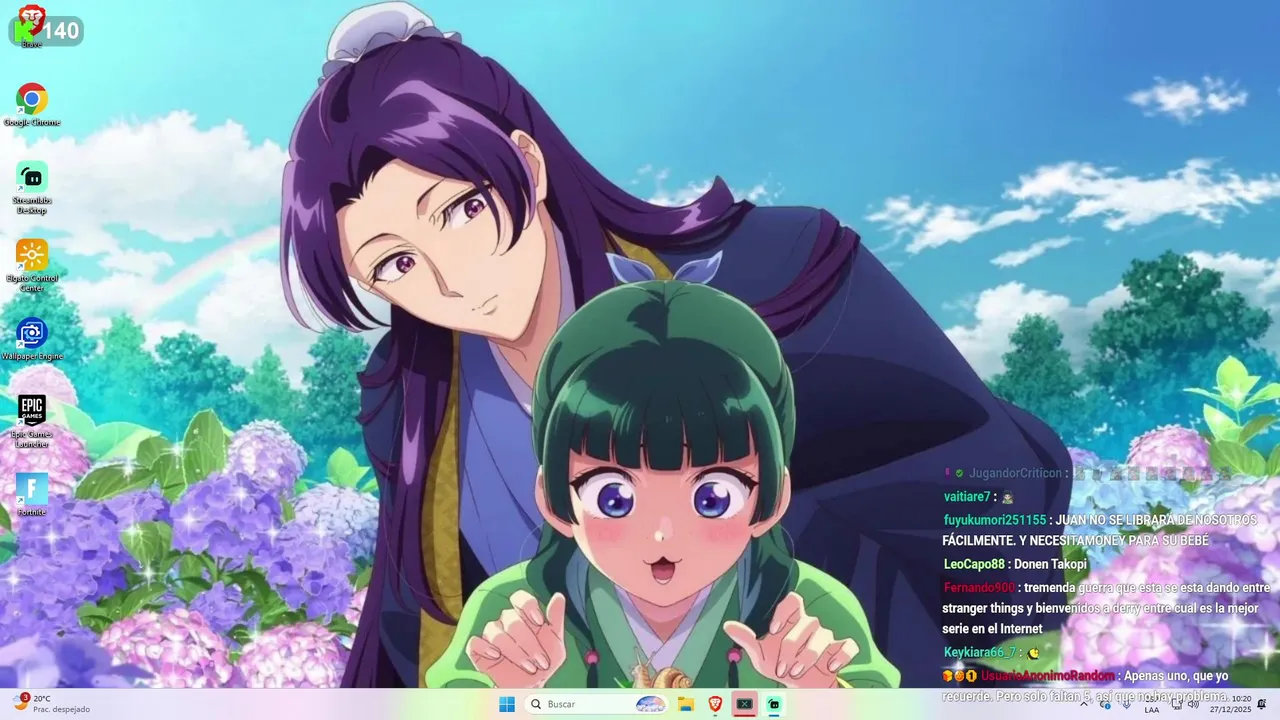
Task: Click the username Keykiara66_7 in chat
Action: pos(980,652)
